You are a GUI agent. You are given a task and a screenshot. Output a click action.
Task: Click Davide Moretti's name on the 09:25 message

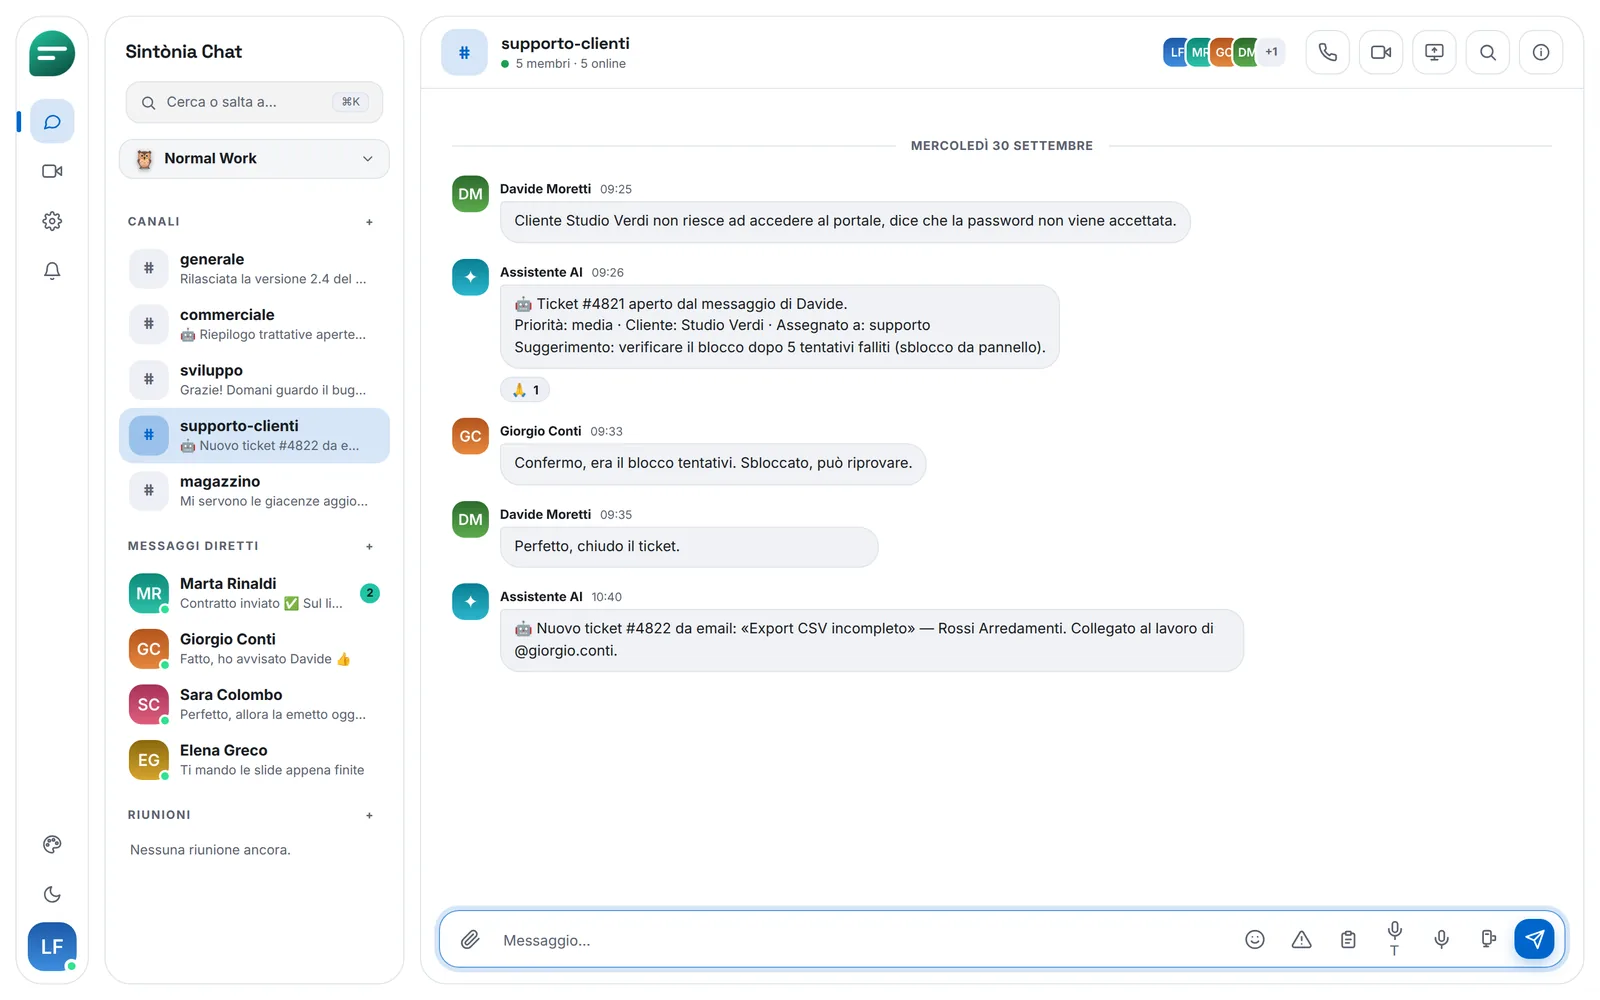pyautogui.click(x=545, y=189)
